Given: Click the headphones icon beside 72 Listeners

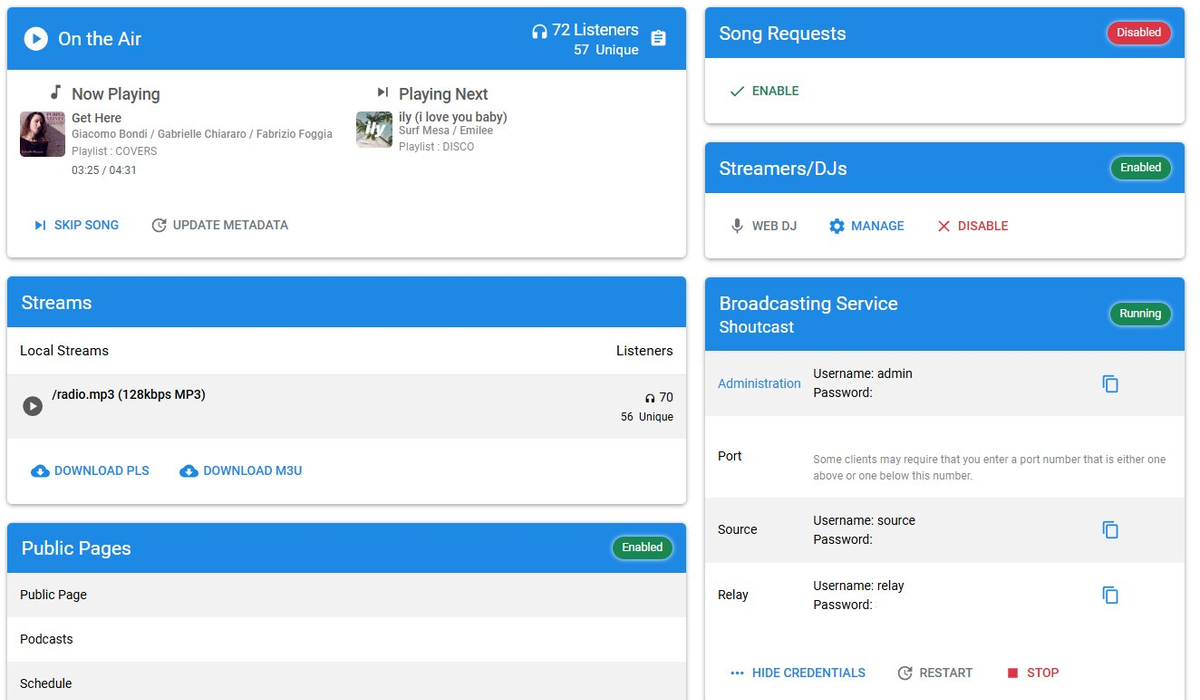Looking at the screenshot, I should (539, 31).
